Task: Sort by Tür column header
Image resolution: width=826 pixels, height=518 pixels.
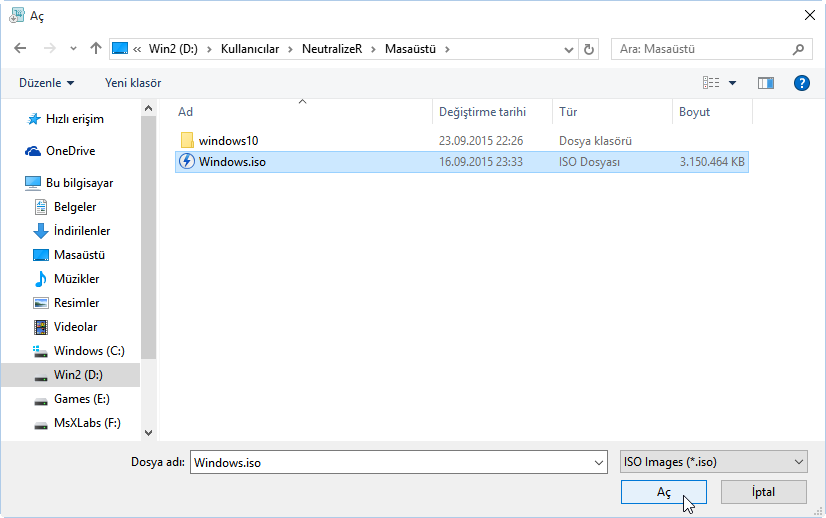Action: (x=612, y=112)
